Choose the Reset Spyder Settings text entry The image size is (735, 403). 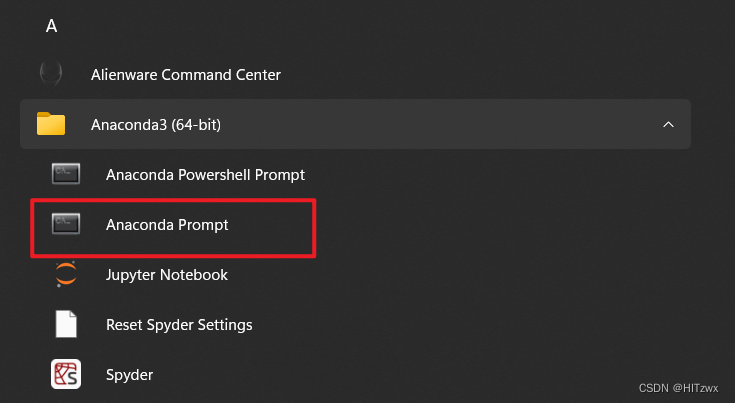(179, 325)
